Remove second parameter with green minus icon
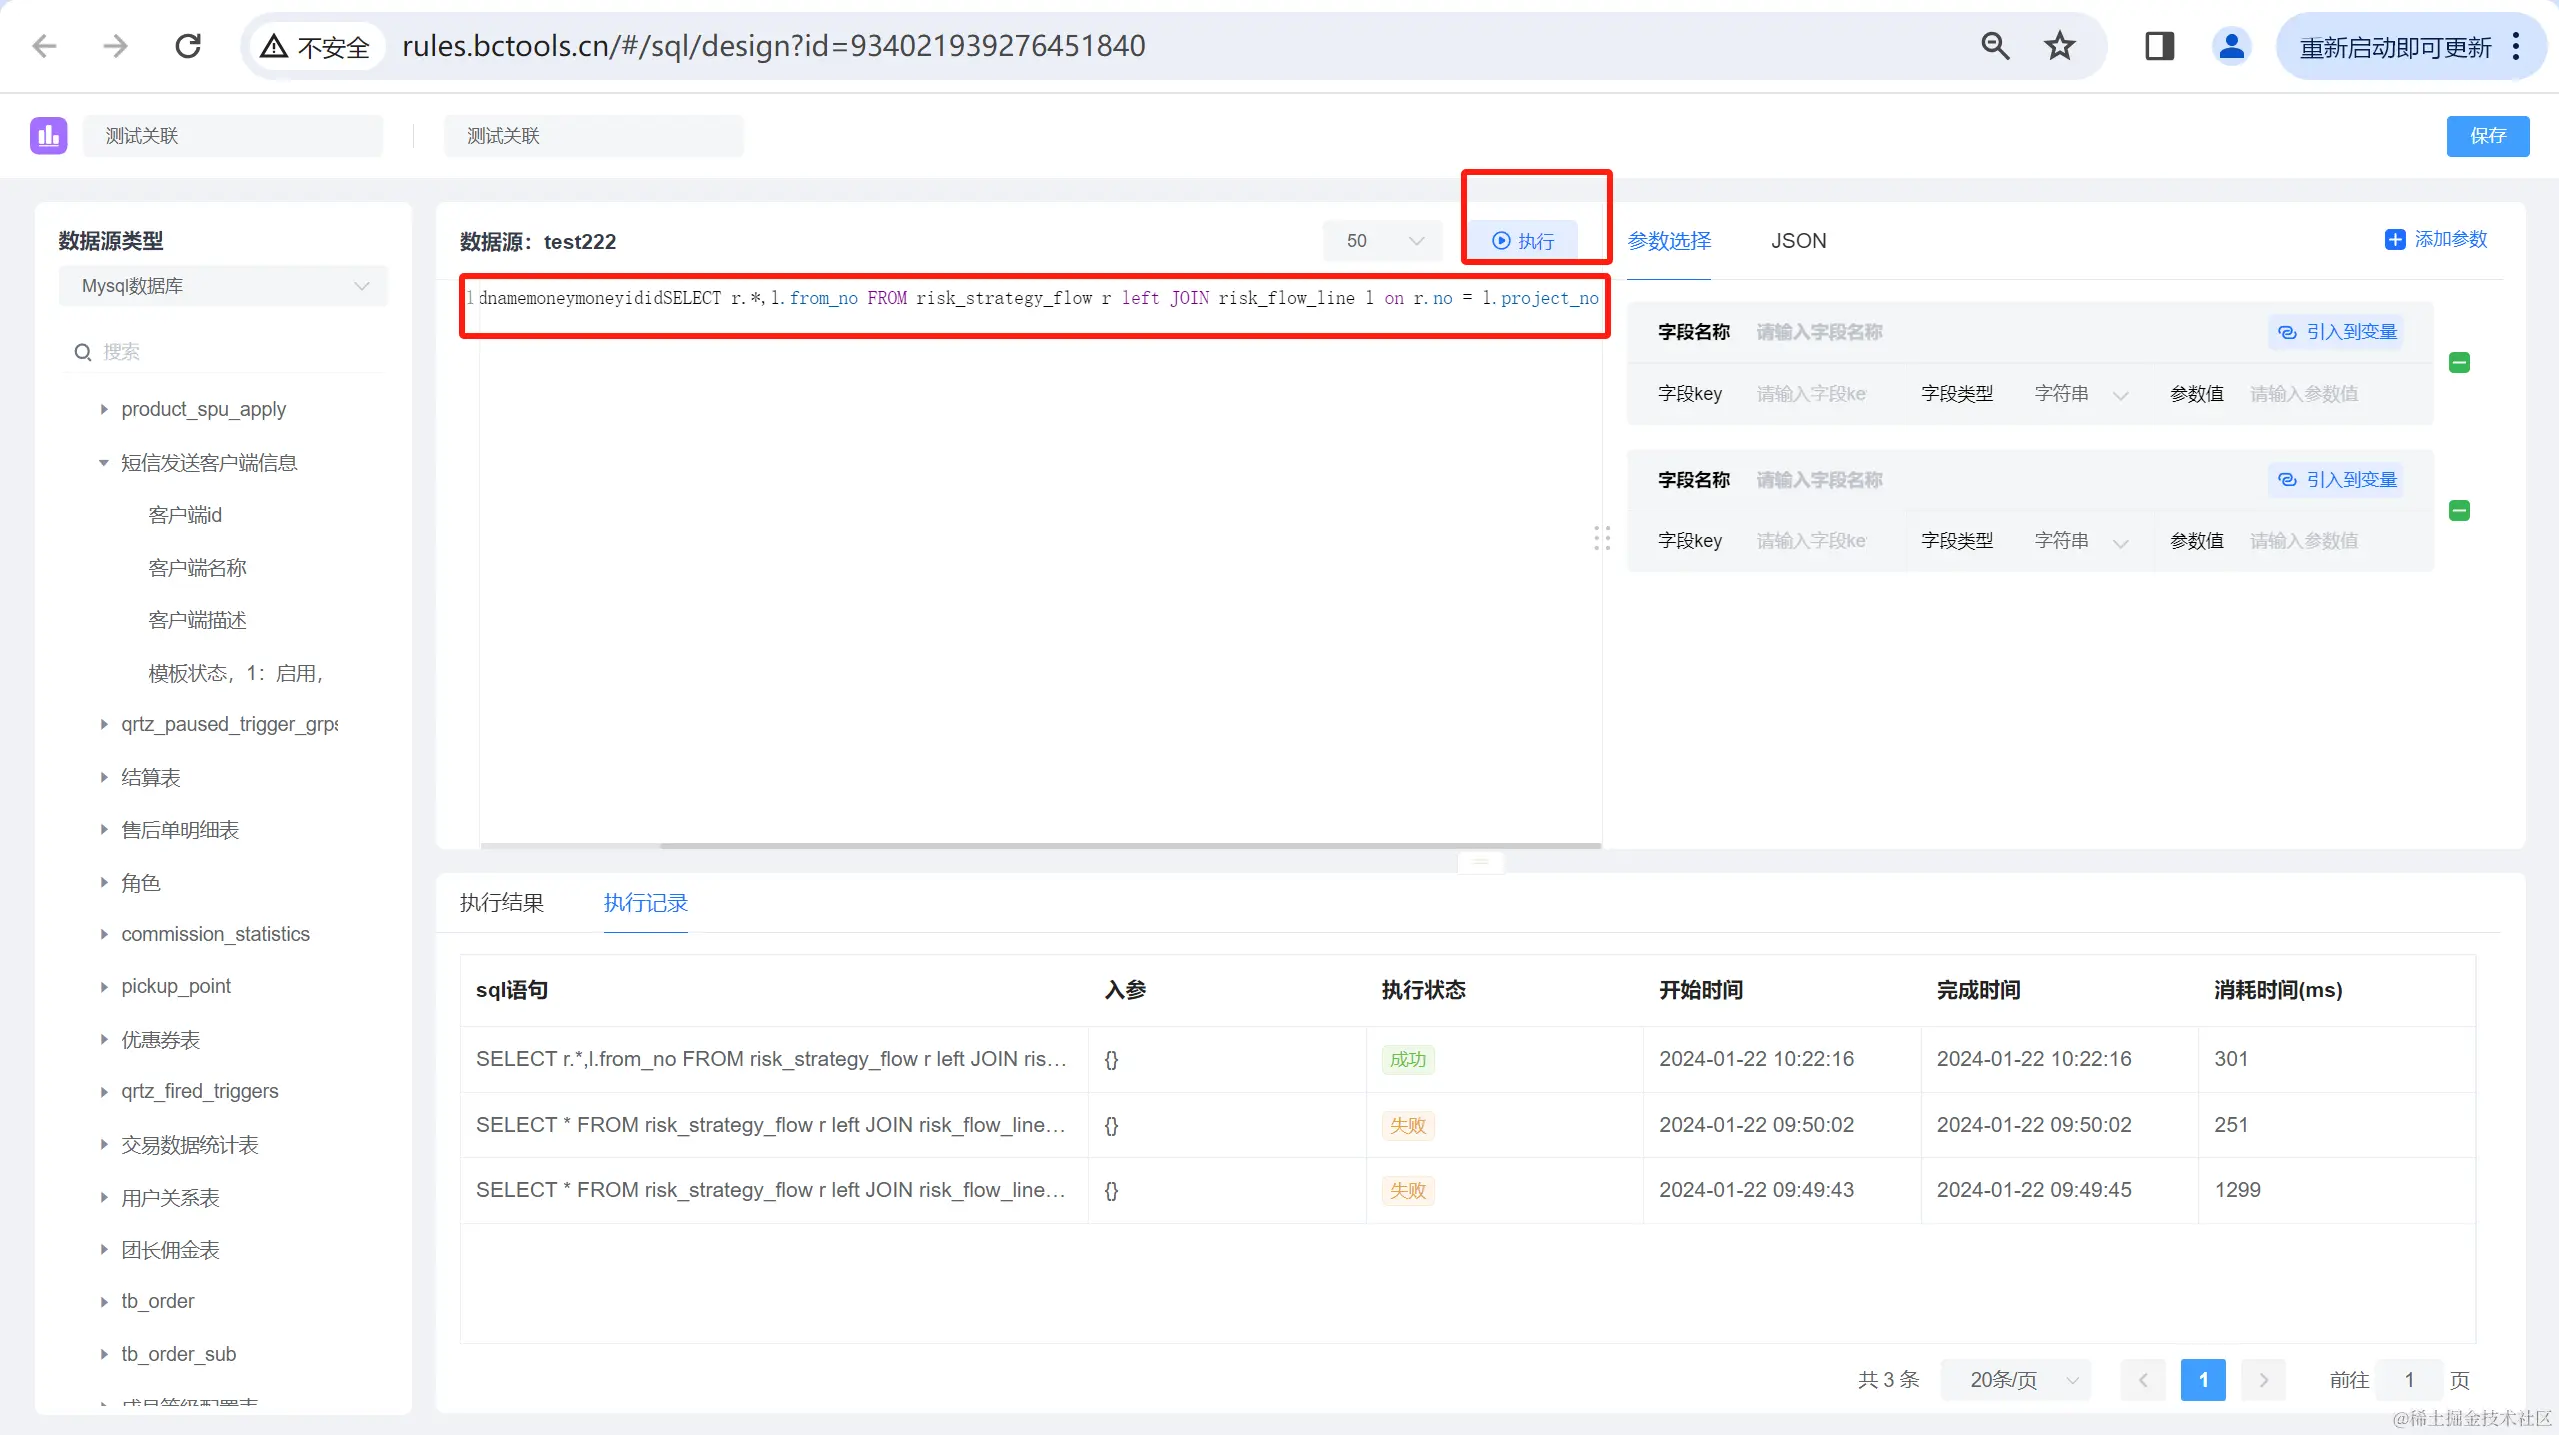2559x1435 pixels. 2459,511
